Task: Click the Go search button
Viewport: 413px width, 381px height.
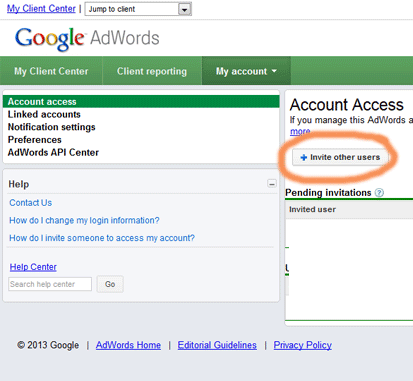Action: [x=110, y=284]
